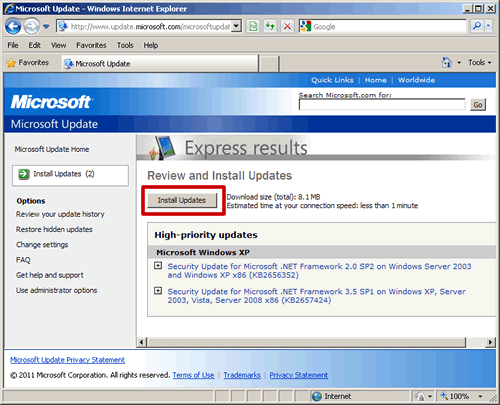Open the search provider options dropdown

point(489,26)
